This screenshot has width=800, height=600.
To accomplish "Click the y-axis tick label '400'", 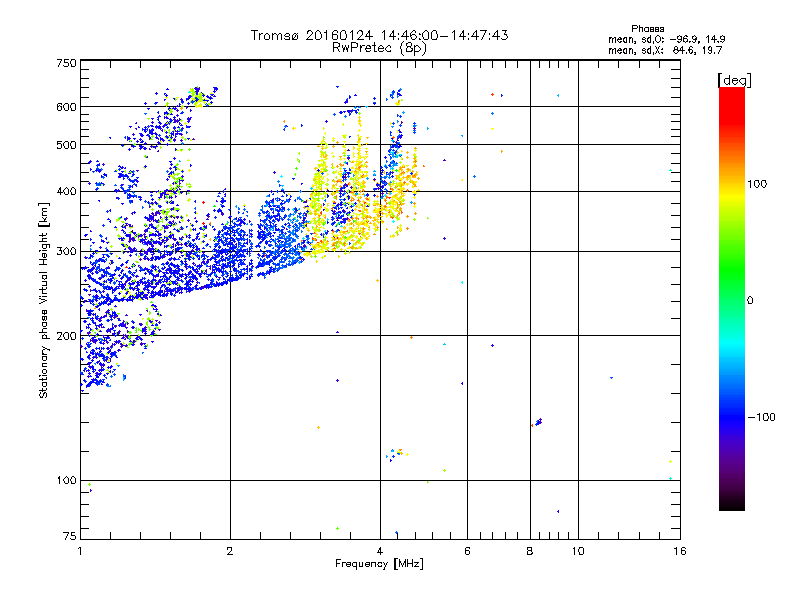I will pyautogui.click(x=66, y=192).
